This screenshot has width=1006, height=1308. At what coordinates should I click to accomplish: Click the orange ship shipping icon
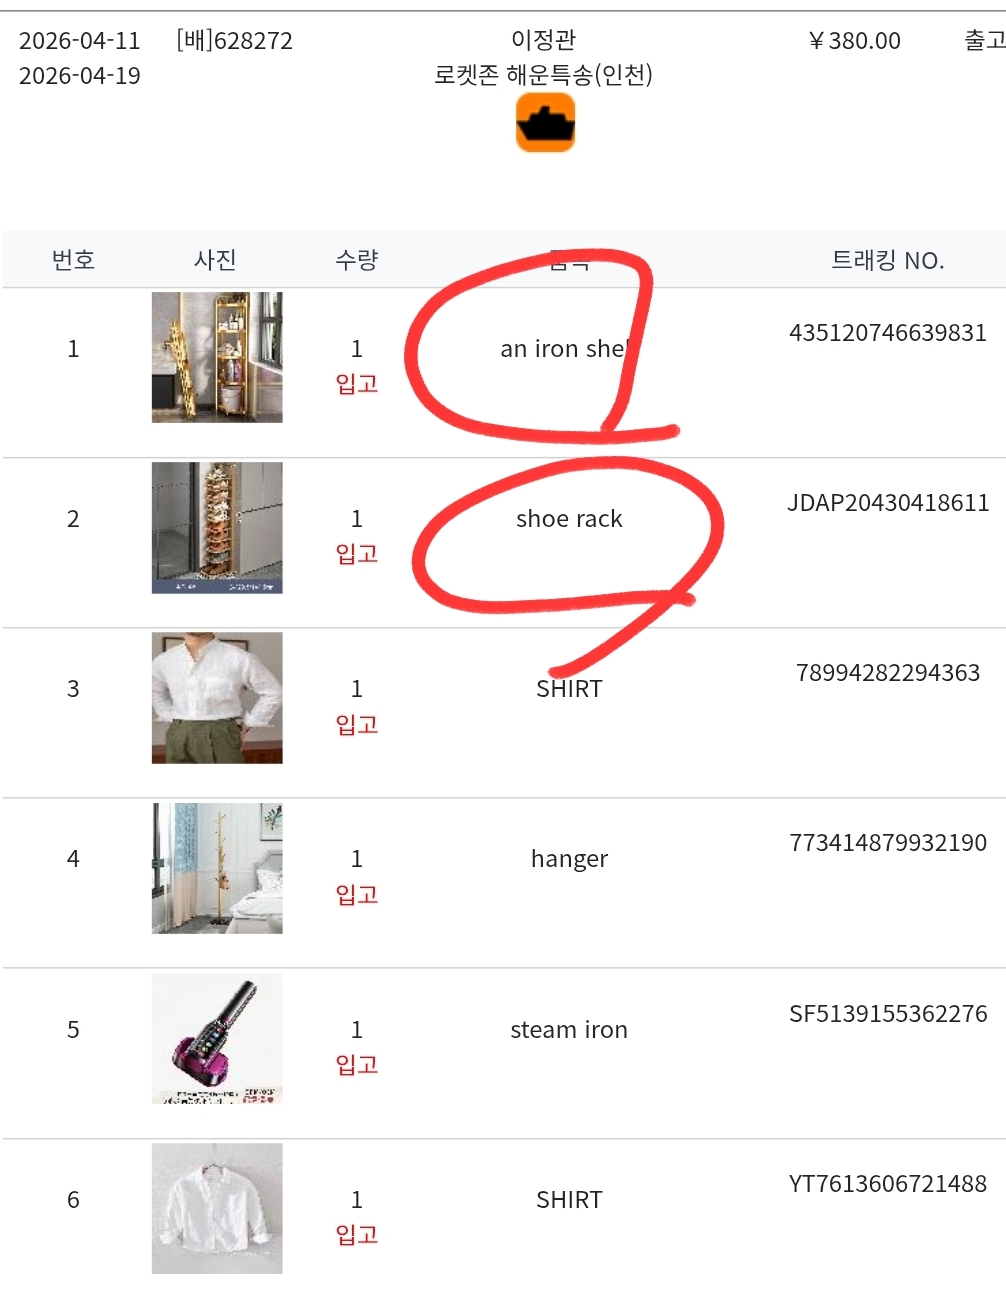pos(545,122)
